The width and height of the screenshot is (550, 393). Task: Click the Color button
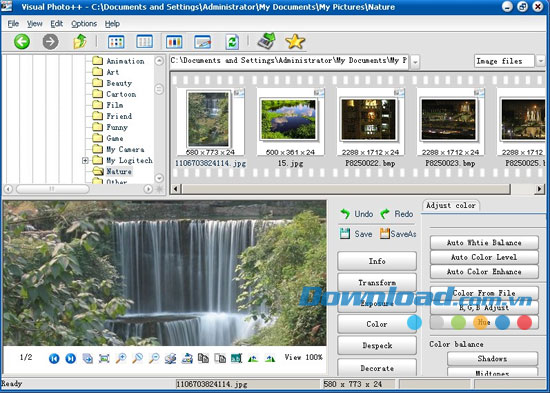click(x=377, y=324)
